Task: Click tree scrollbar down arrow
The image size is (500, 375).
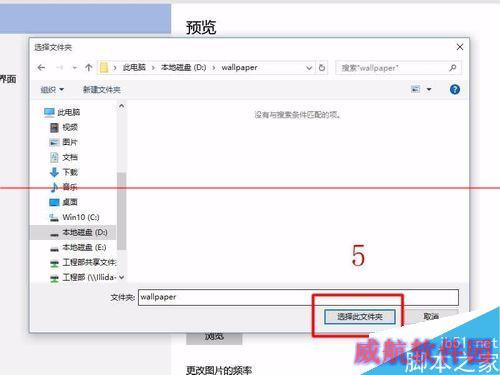Action: (122, 277)
